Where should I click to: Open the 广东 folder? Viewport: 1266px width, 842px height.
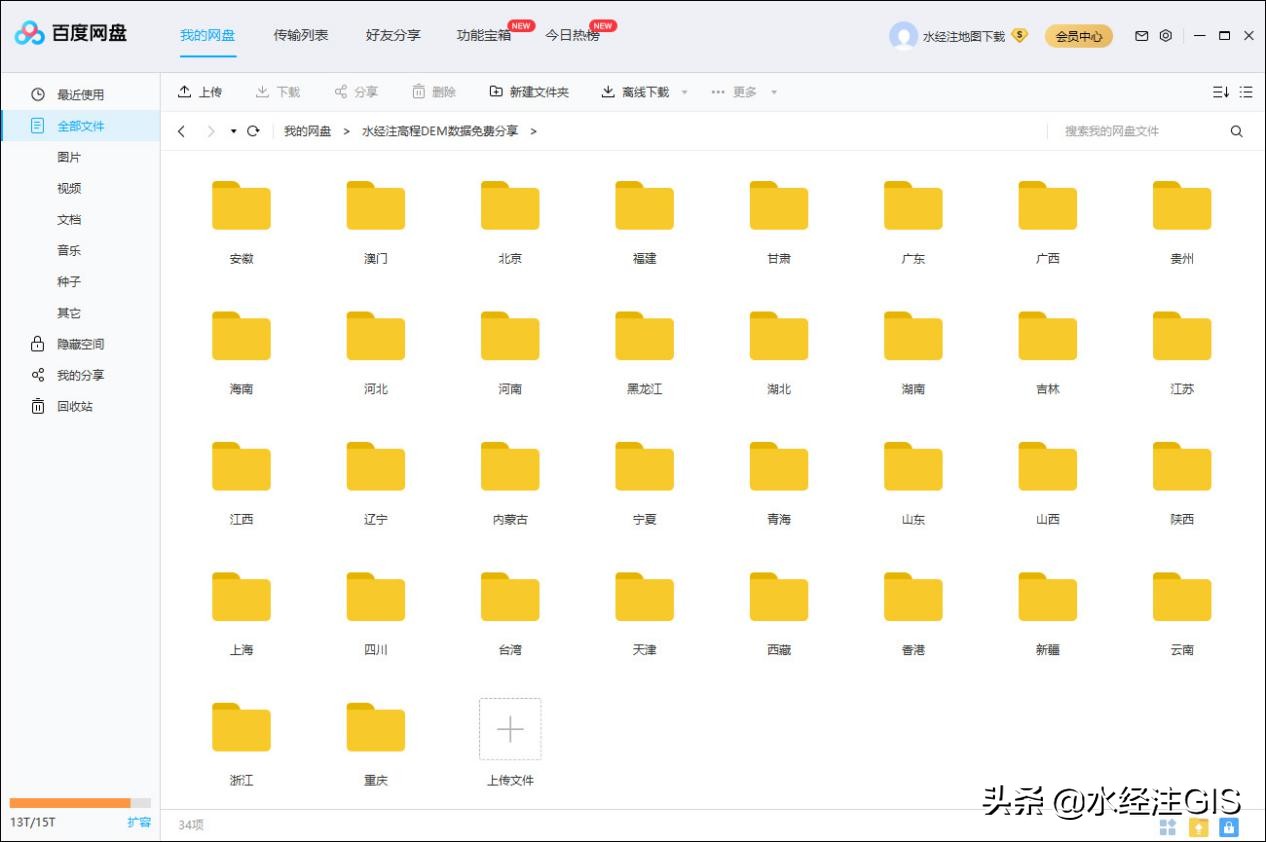(913, 206)
